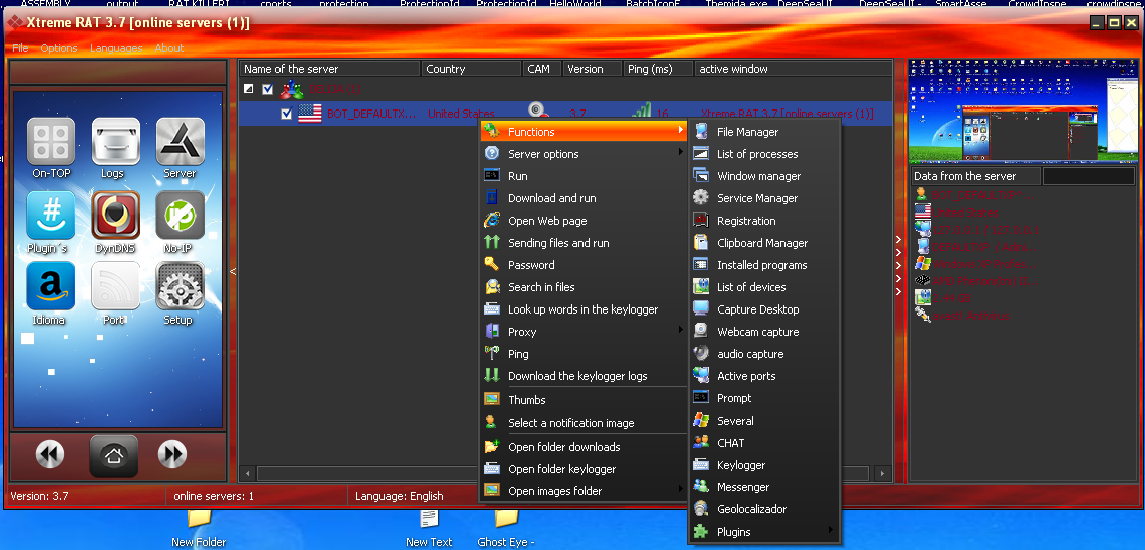1145x550 pixels.
Task: Open the Port icon
Action: 115,286
